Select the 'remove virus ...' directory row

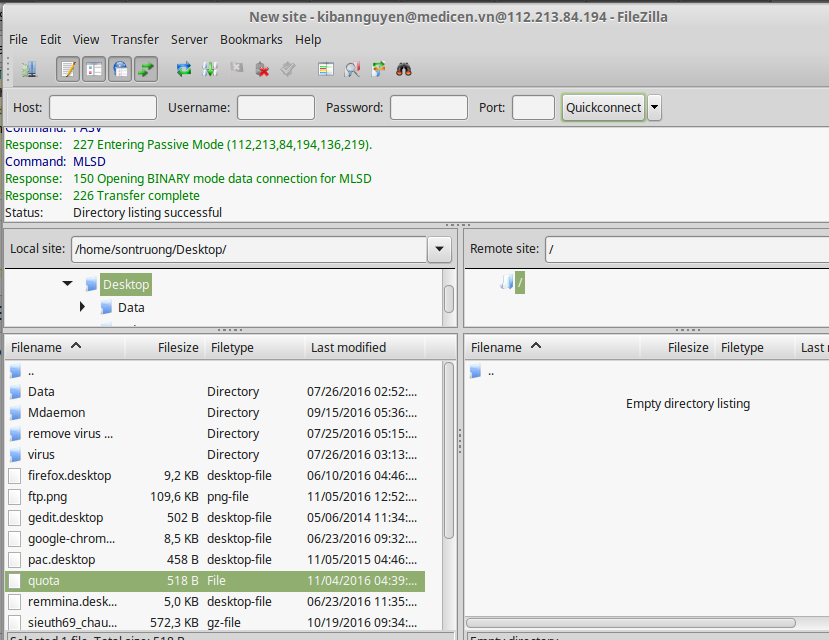coord(215,433)
